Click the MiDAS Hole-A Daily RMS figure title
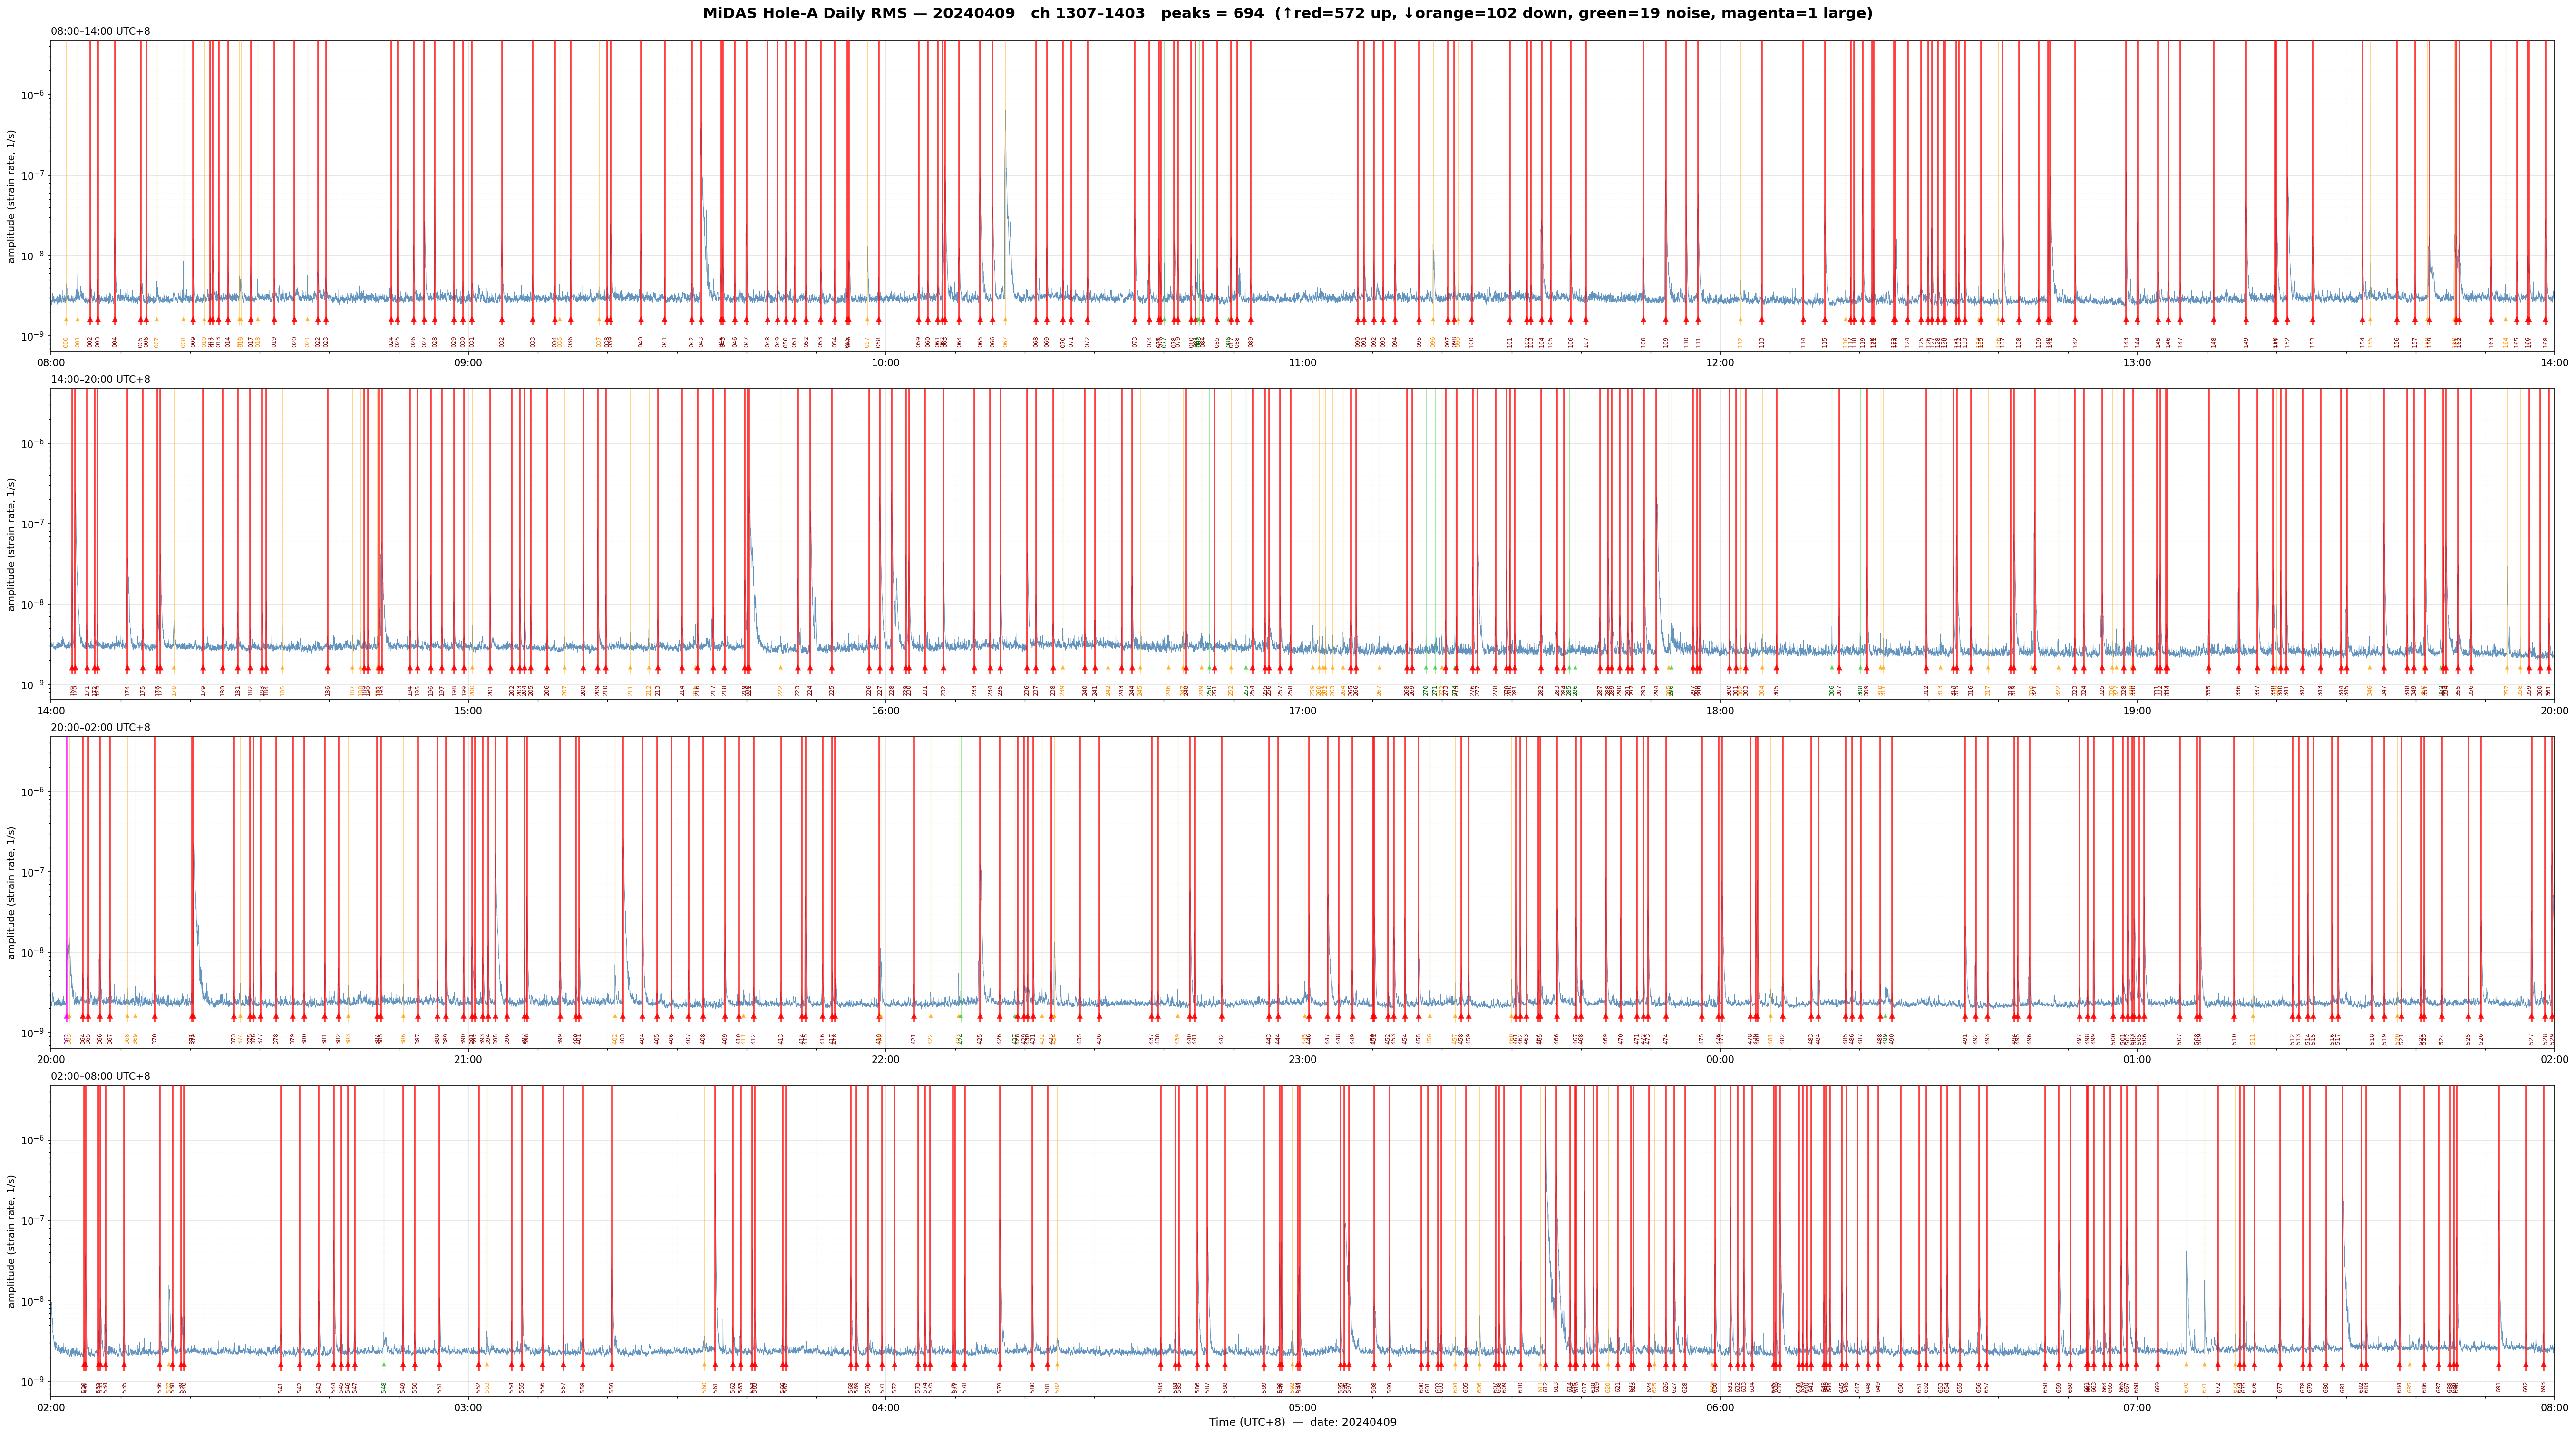2576x1435 pixels. point(1288,13)
